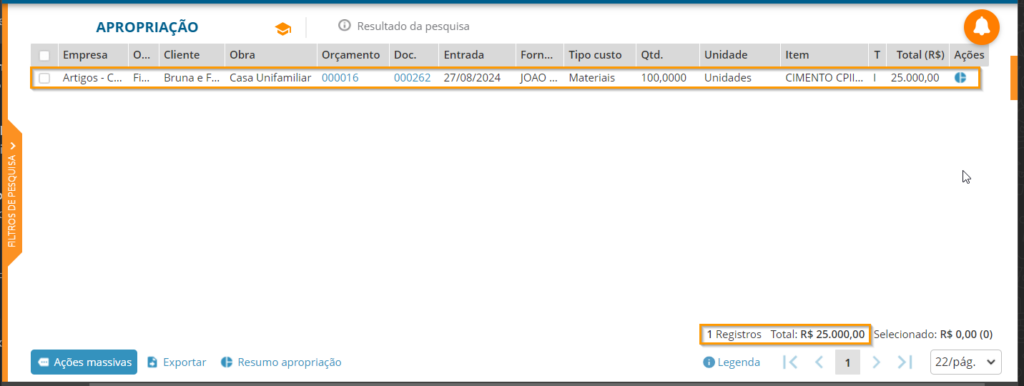The image size is (1024, 386).
Task: Click the Forn... column header
Action: click(537, 55)
